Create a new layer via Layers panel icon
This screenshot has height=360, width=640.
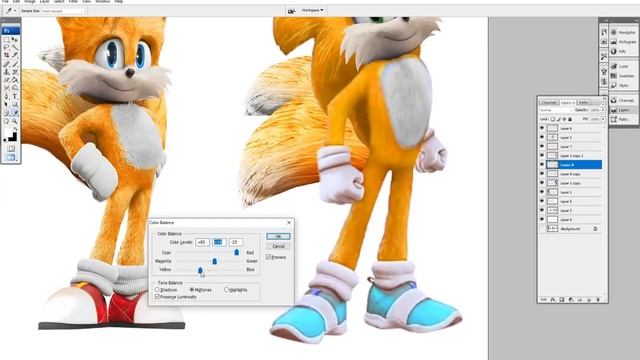click(x=589, y=300)
